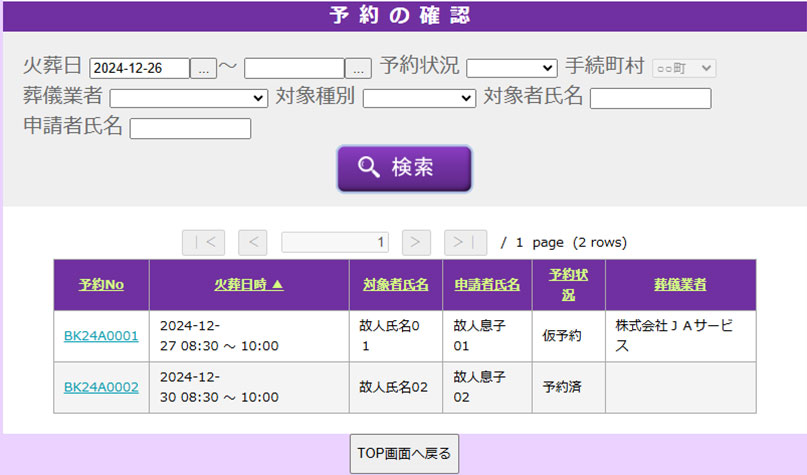Jump to last page of results
This screenshot has height=475, width=807.
(x=465, y=242)
